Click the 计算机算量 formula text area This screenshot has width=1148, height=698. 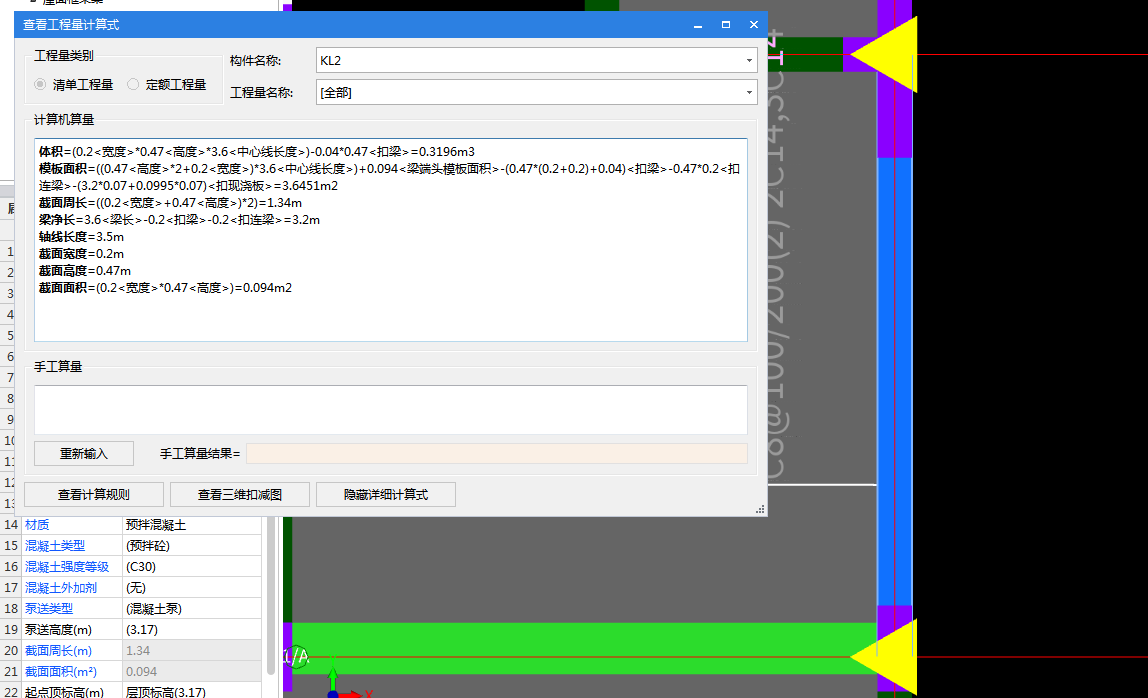pos(390,240)
